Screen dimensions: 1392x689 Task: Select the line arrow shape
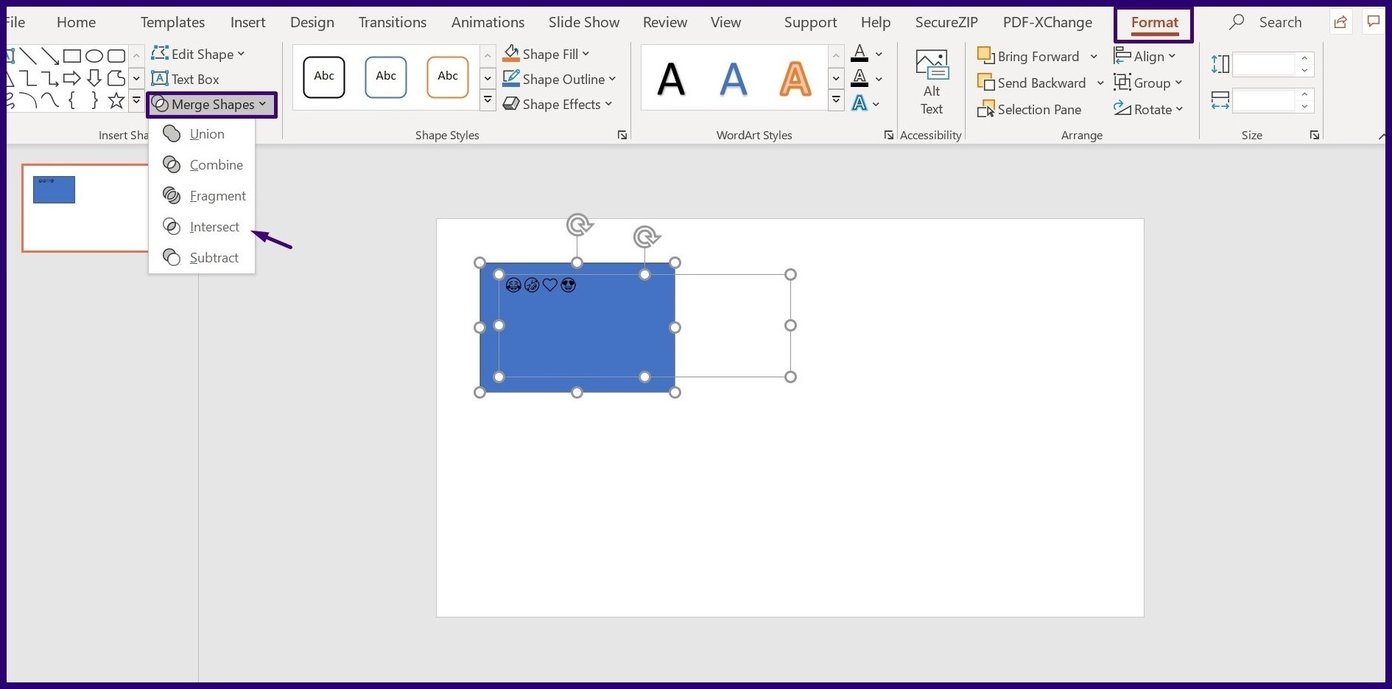pos(50,56)
